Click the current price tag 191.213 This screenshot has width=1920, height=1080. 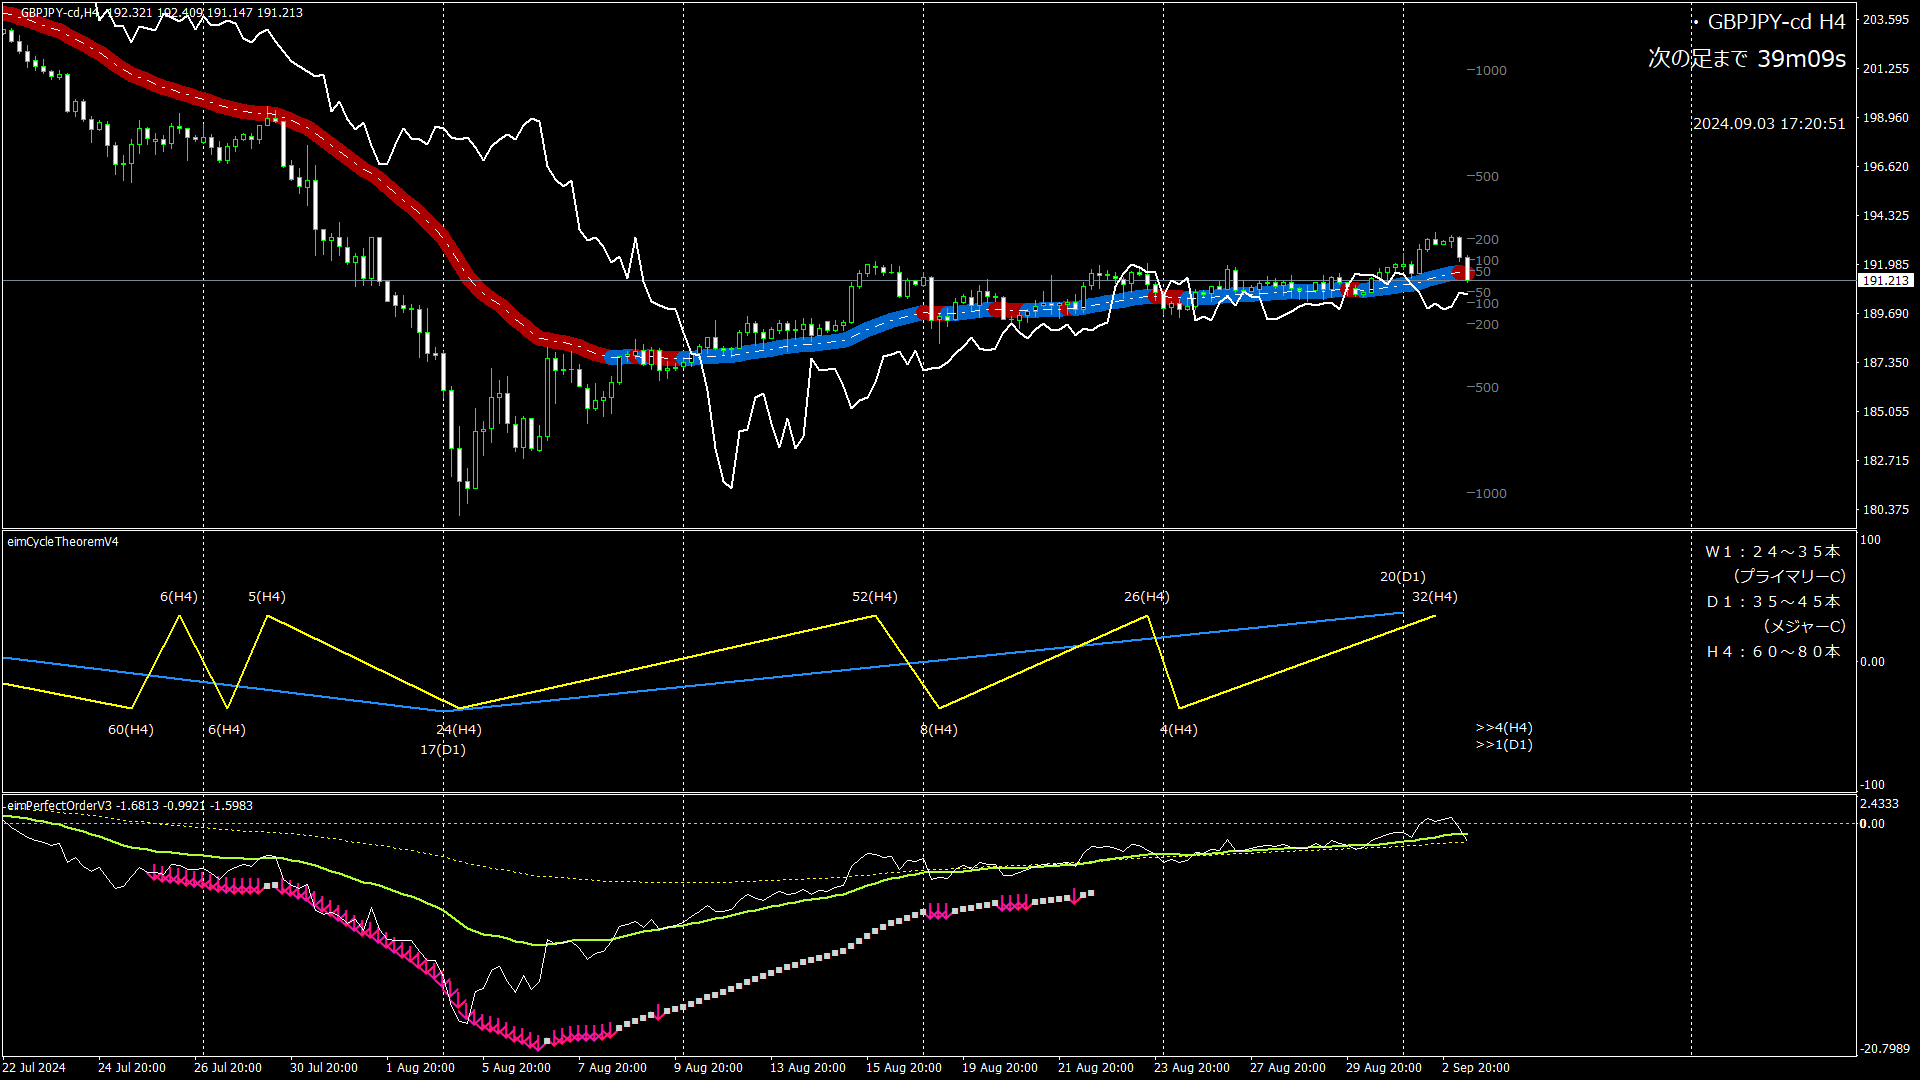tap(1885, 281)
